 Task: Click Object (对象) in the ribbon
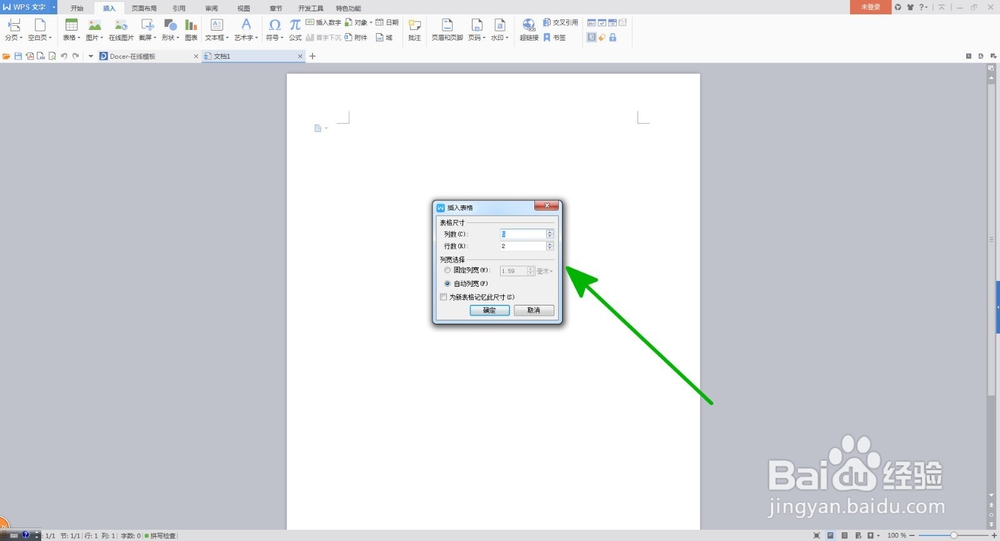355,22
